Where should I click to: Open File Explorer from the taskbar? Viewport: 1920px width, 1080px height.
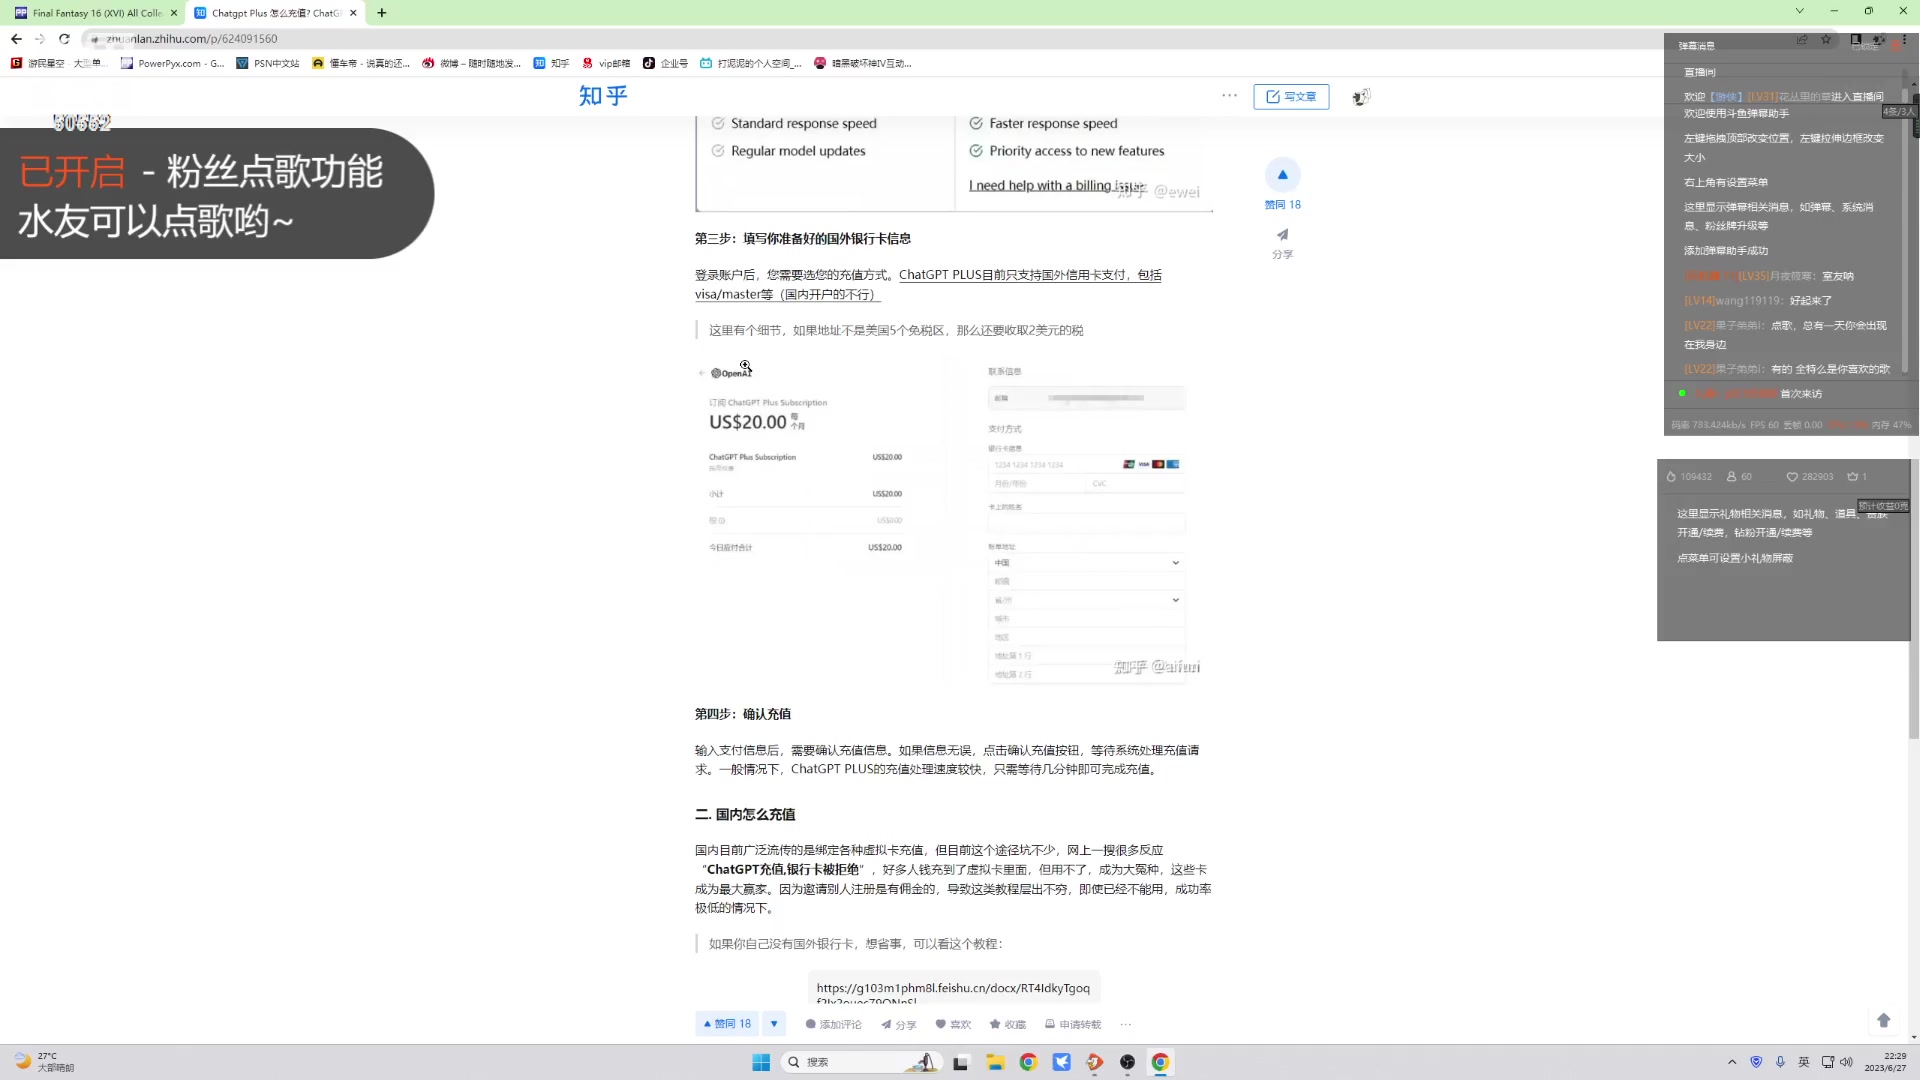coord(994,1062)
